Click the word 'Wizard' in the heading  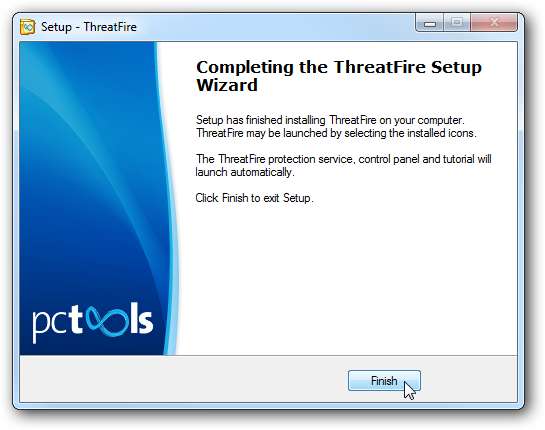(x=227, y=85)
